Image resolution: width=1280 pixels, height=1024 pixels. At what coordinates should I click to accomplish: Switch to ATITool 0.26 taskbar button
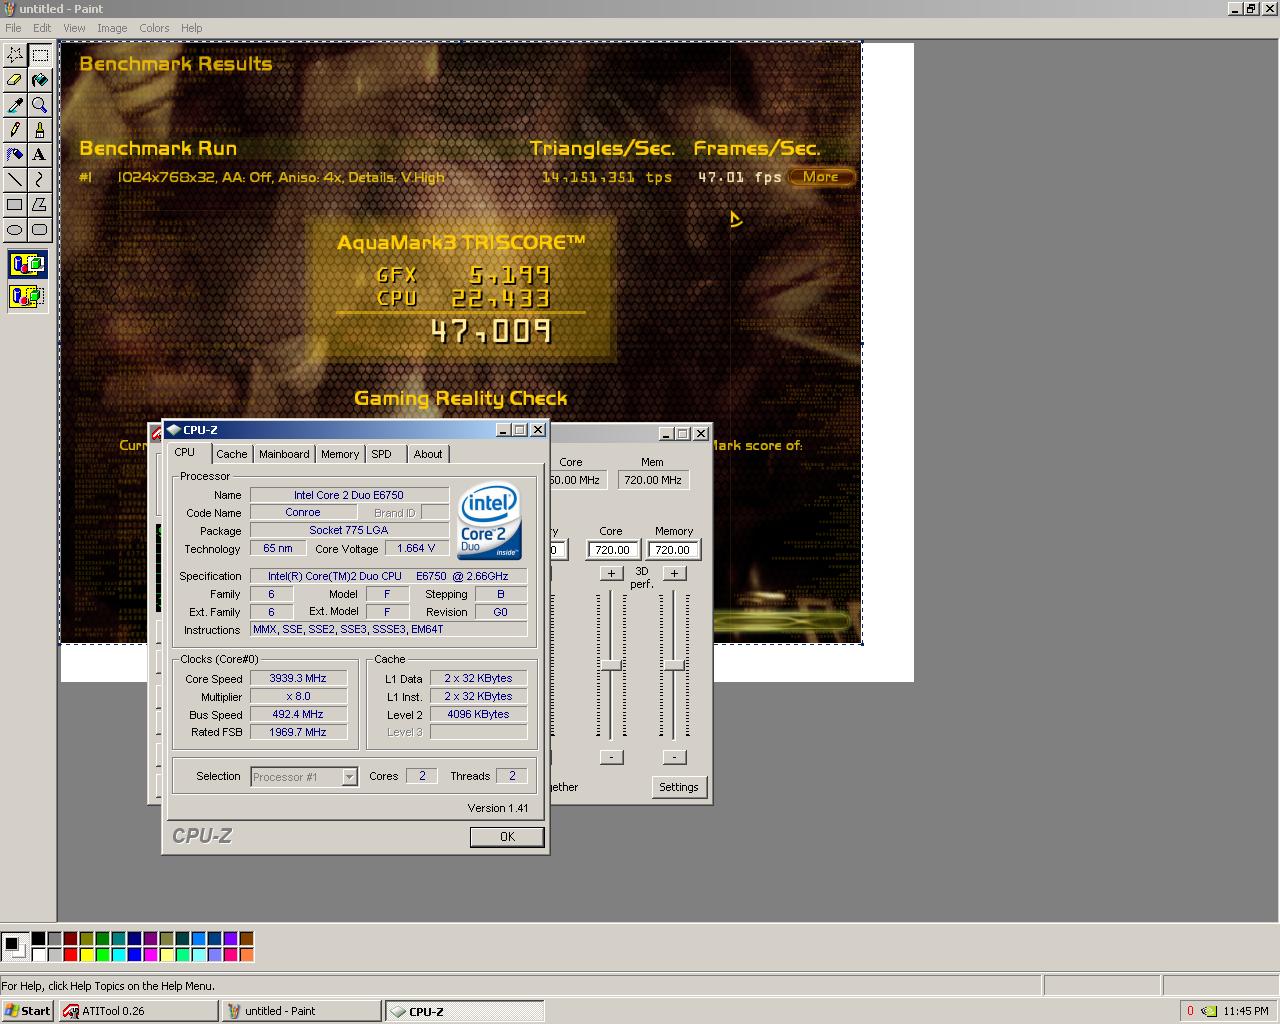(x=138, y=1011)
